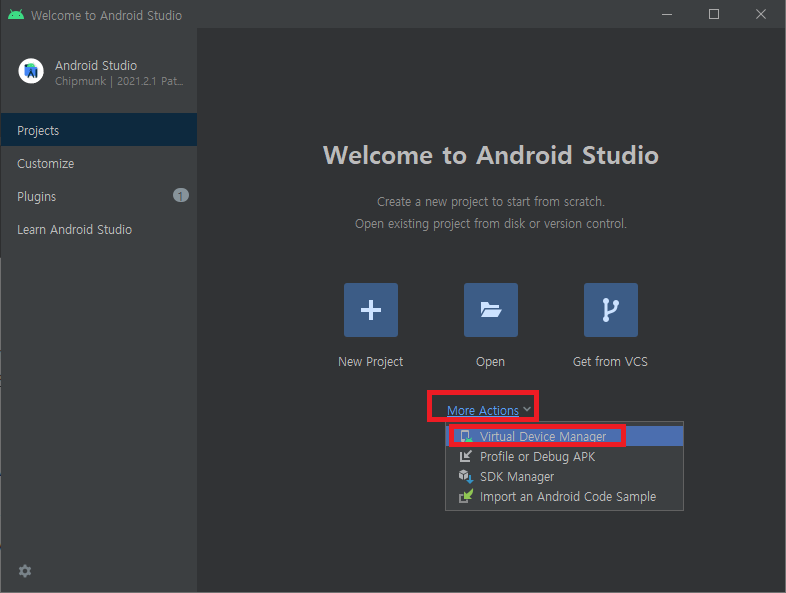Open the Learn Android Studio tab
Image resolution: width=786 pixels, height=593 pixels.
click(x=99, y=229)
